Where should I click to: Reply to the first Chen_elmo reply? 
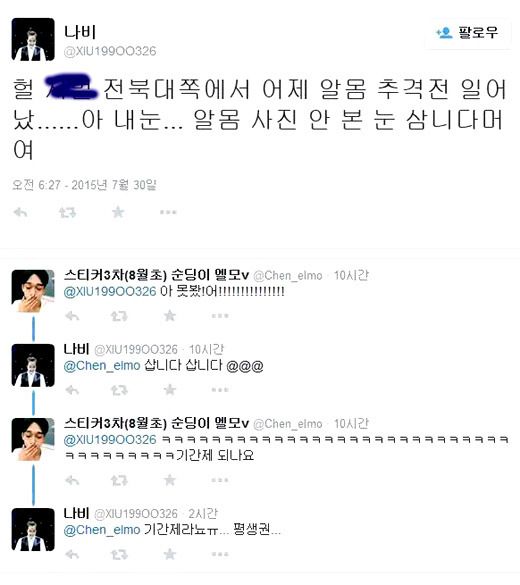(72, 316)
